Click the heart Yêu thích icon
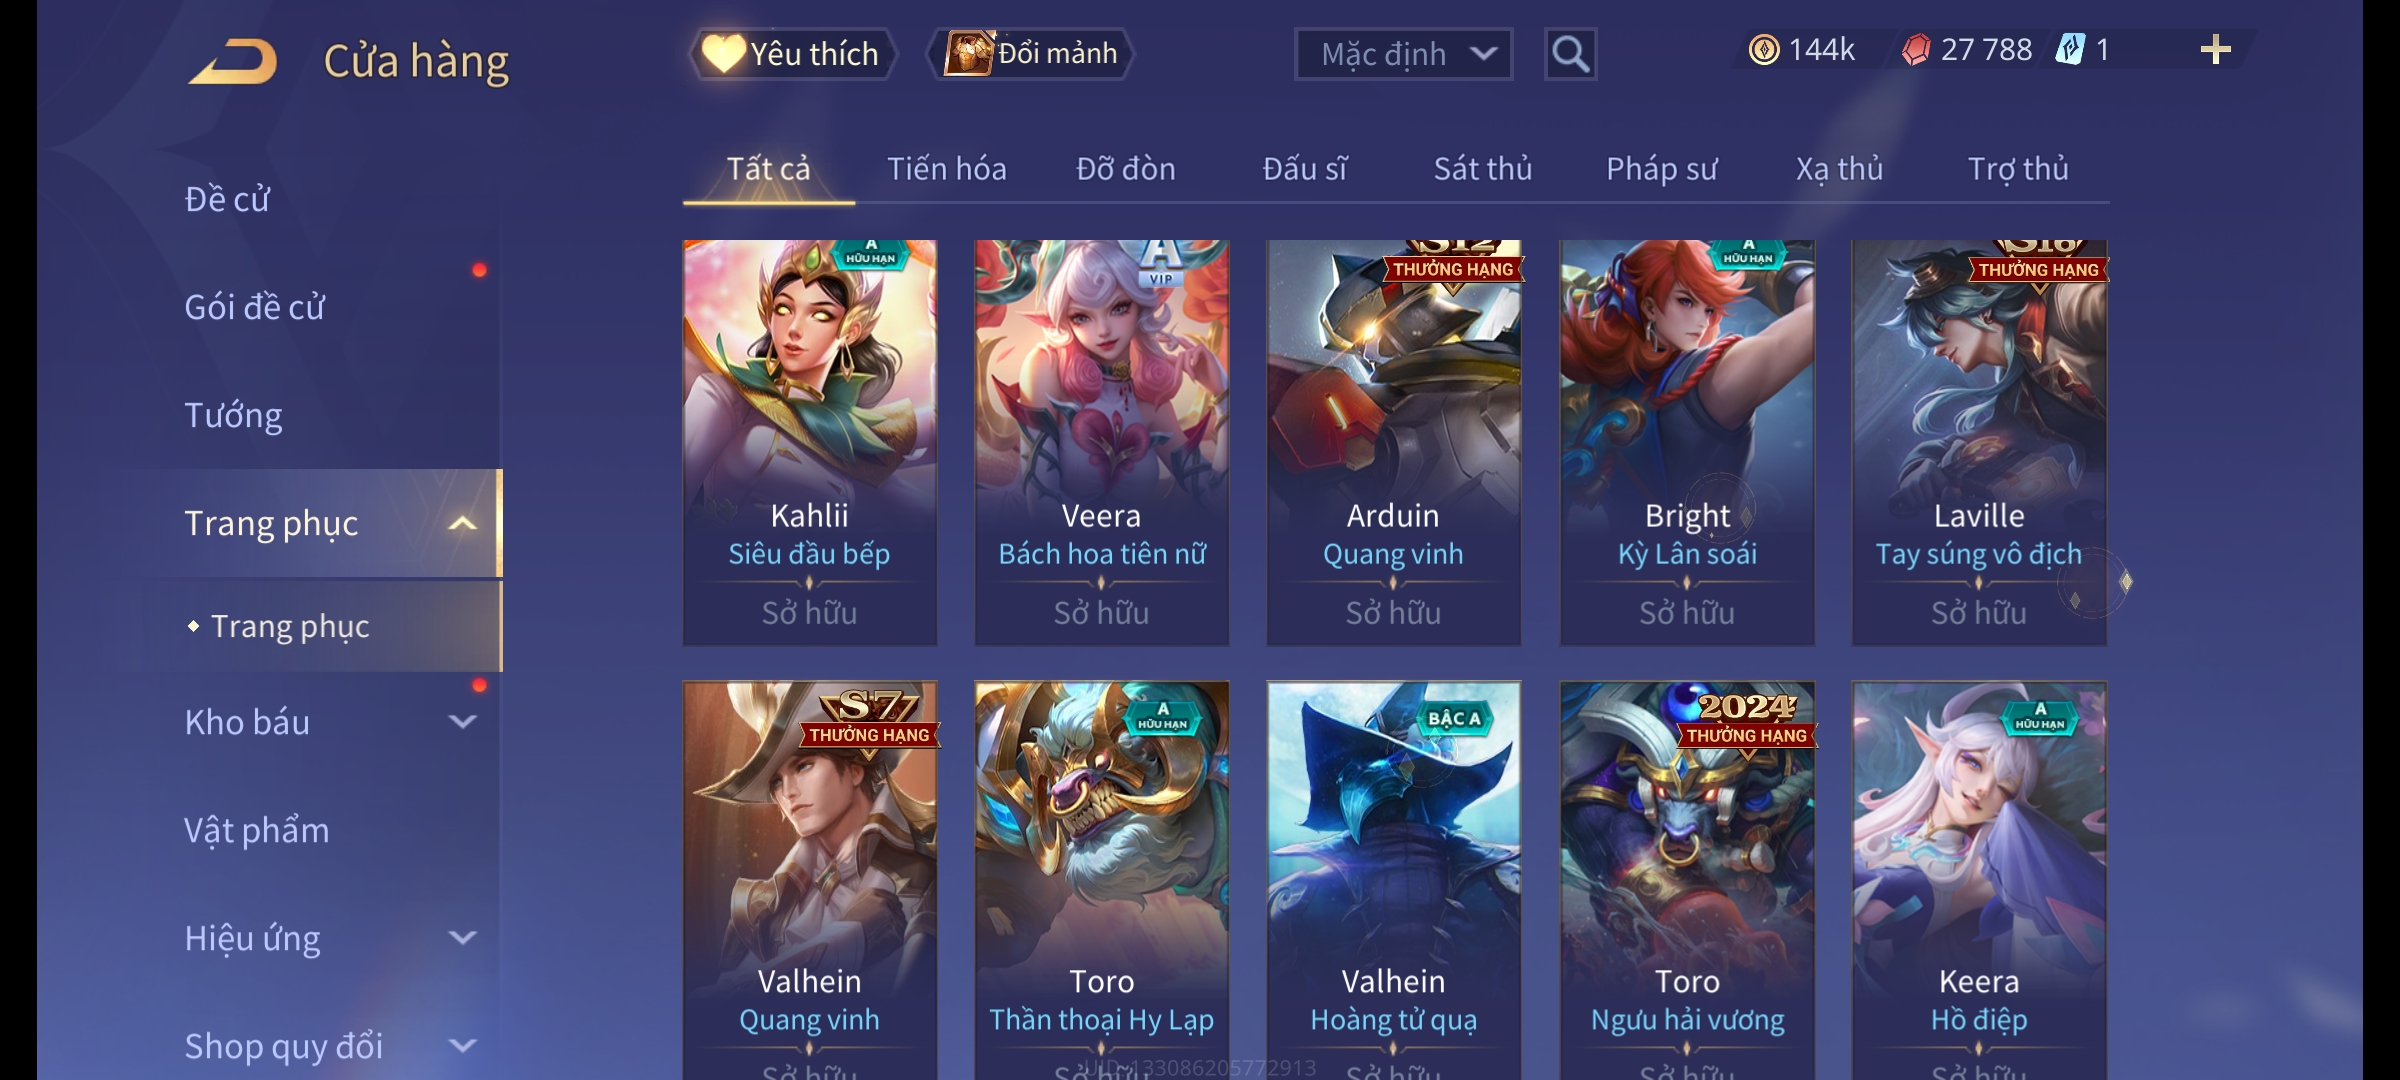The width and height of the screenshot is (2400, 1080). tap(723, 53)
